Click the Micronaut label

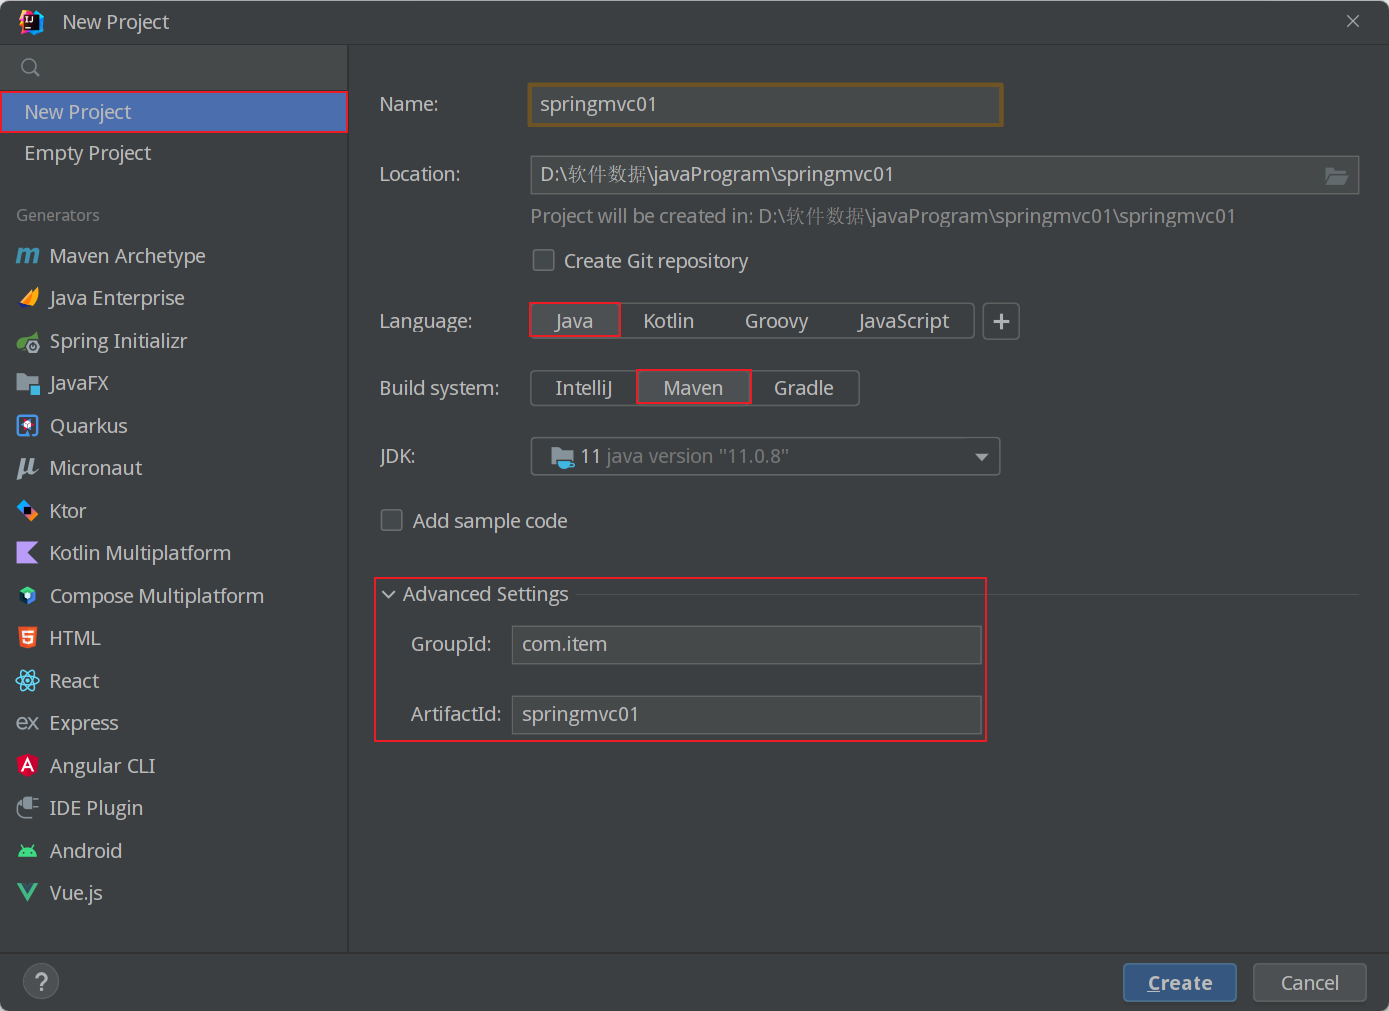pyautogui.click(x=95, y=468)
